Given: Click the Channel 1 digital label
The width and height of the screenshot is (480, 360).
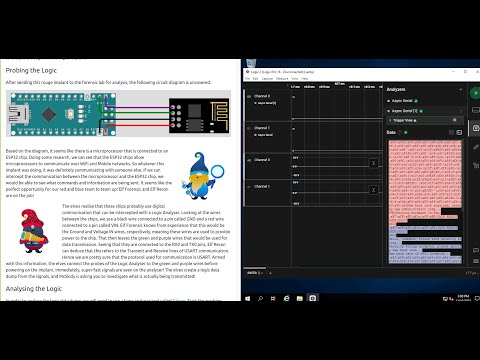Looking at the screenshot, I should pos(262,128).
